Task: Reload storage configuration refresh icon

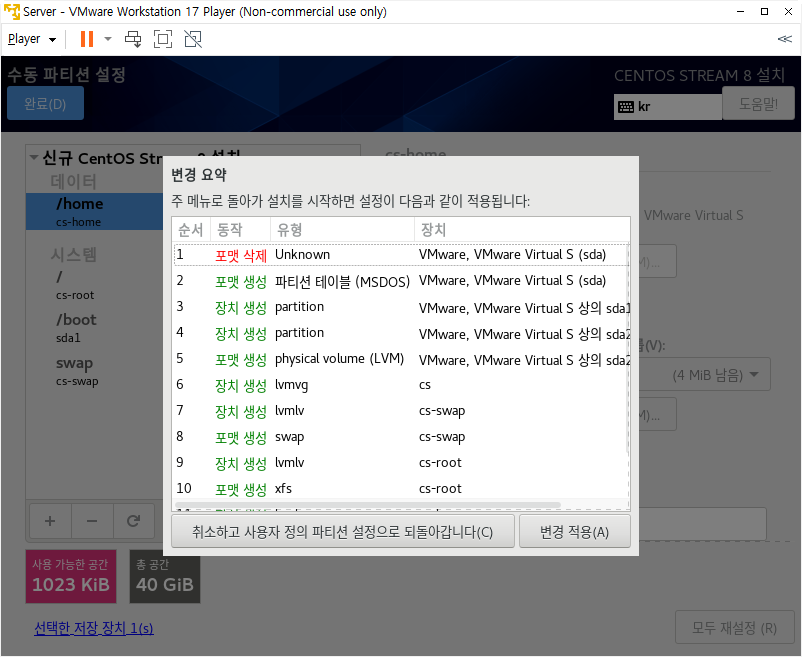Action: click(133, 521)
